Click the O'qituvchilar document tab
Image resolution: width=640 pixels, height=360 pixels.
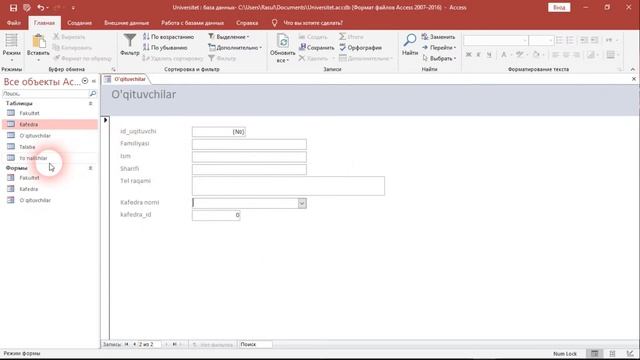[126, 79]
